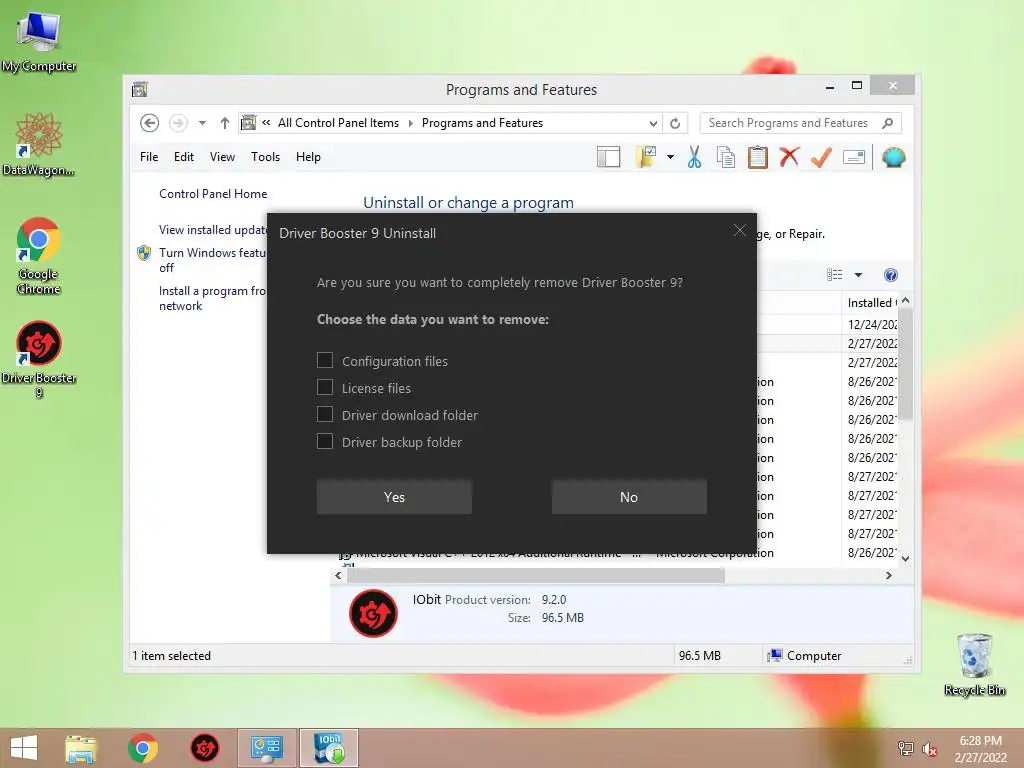Viewport: 1024px width, 768px height.
Task: Click the globe toolbar icon
Action: pyautogui.click(x=893, y=157)
